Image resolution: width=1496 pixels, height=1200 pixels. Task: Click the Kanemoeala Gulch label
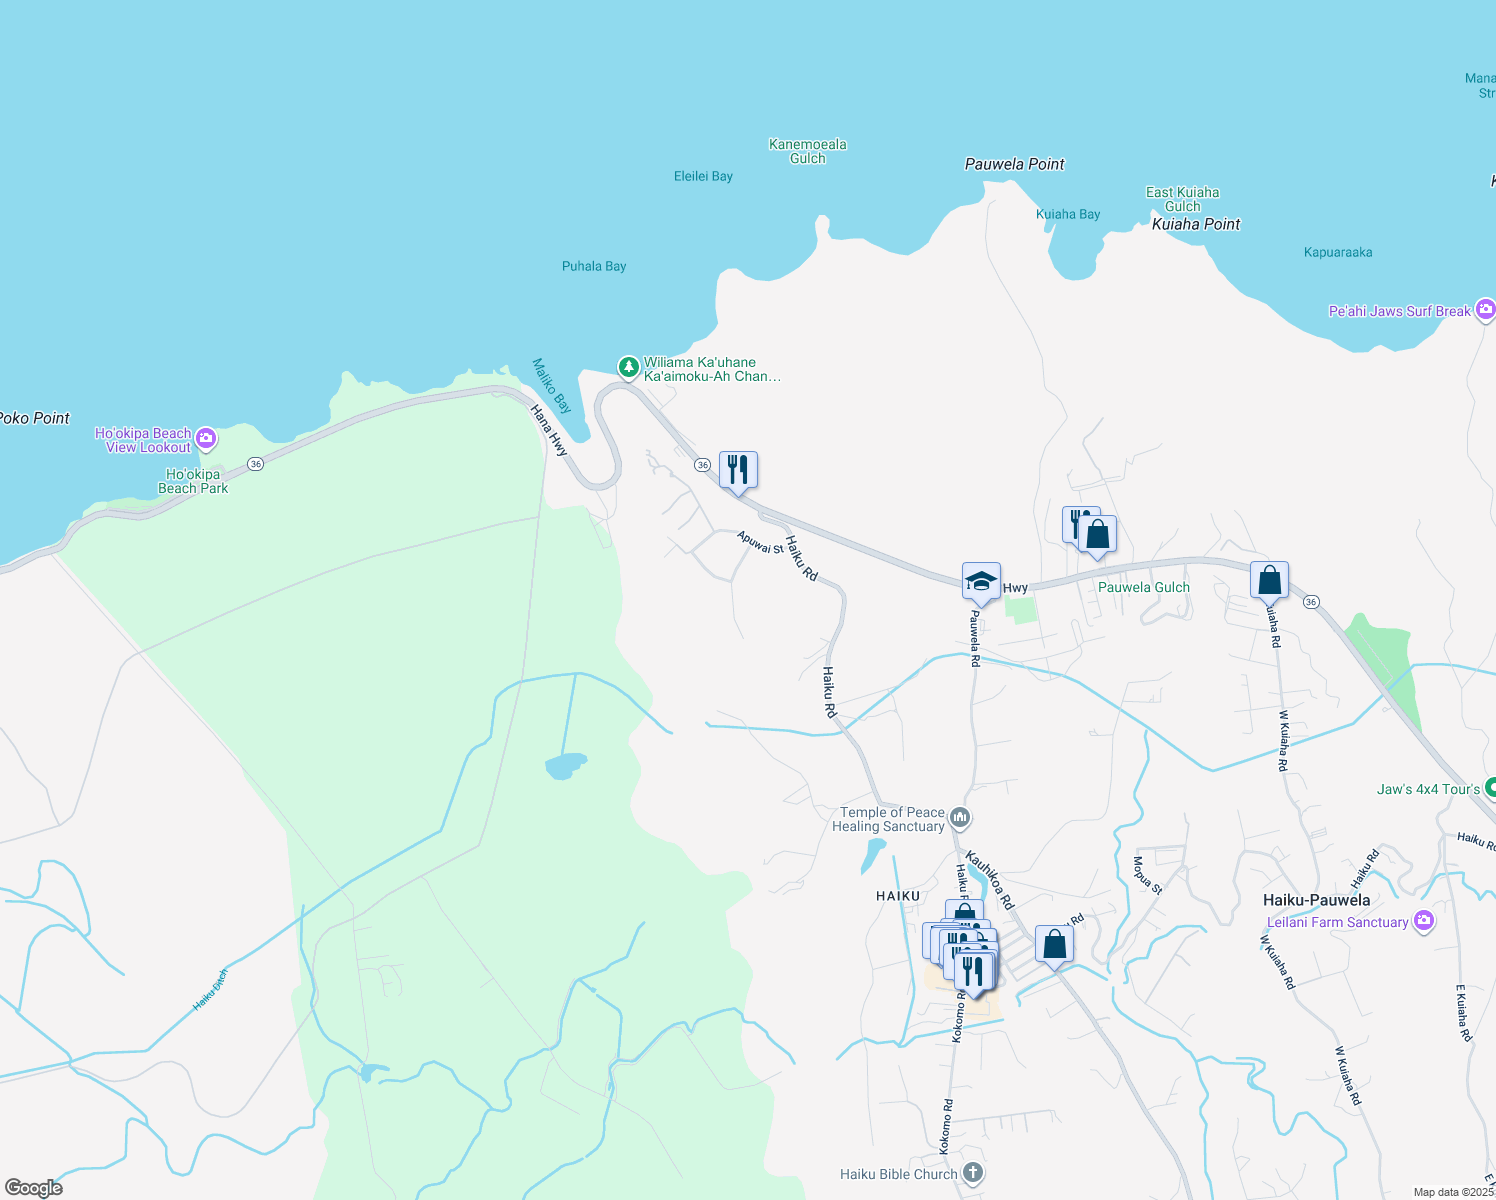(807, 151)
